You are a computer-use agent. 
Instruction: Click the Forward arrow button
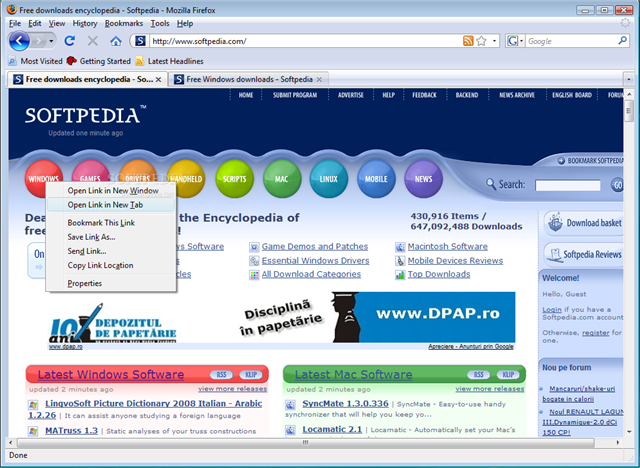[x=39, y=41]
